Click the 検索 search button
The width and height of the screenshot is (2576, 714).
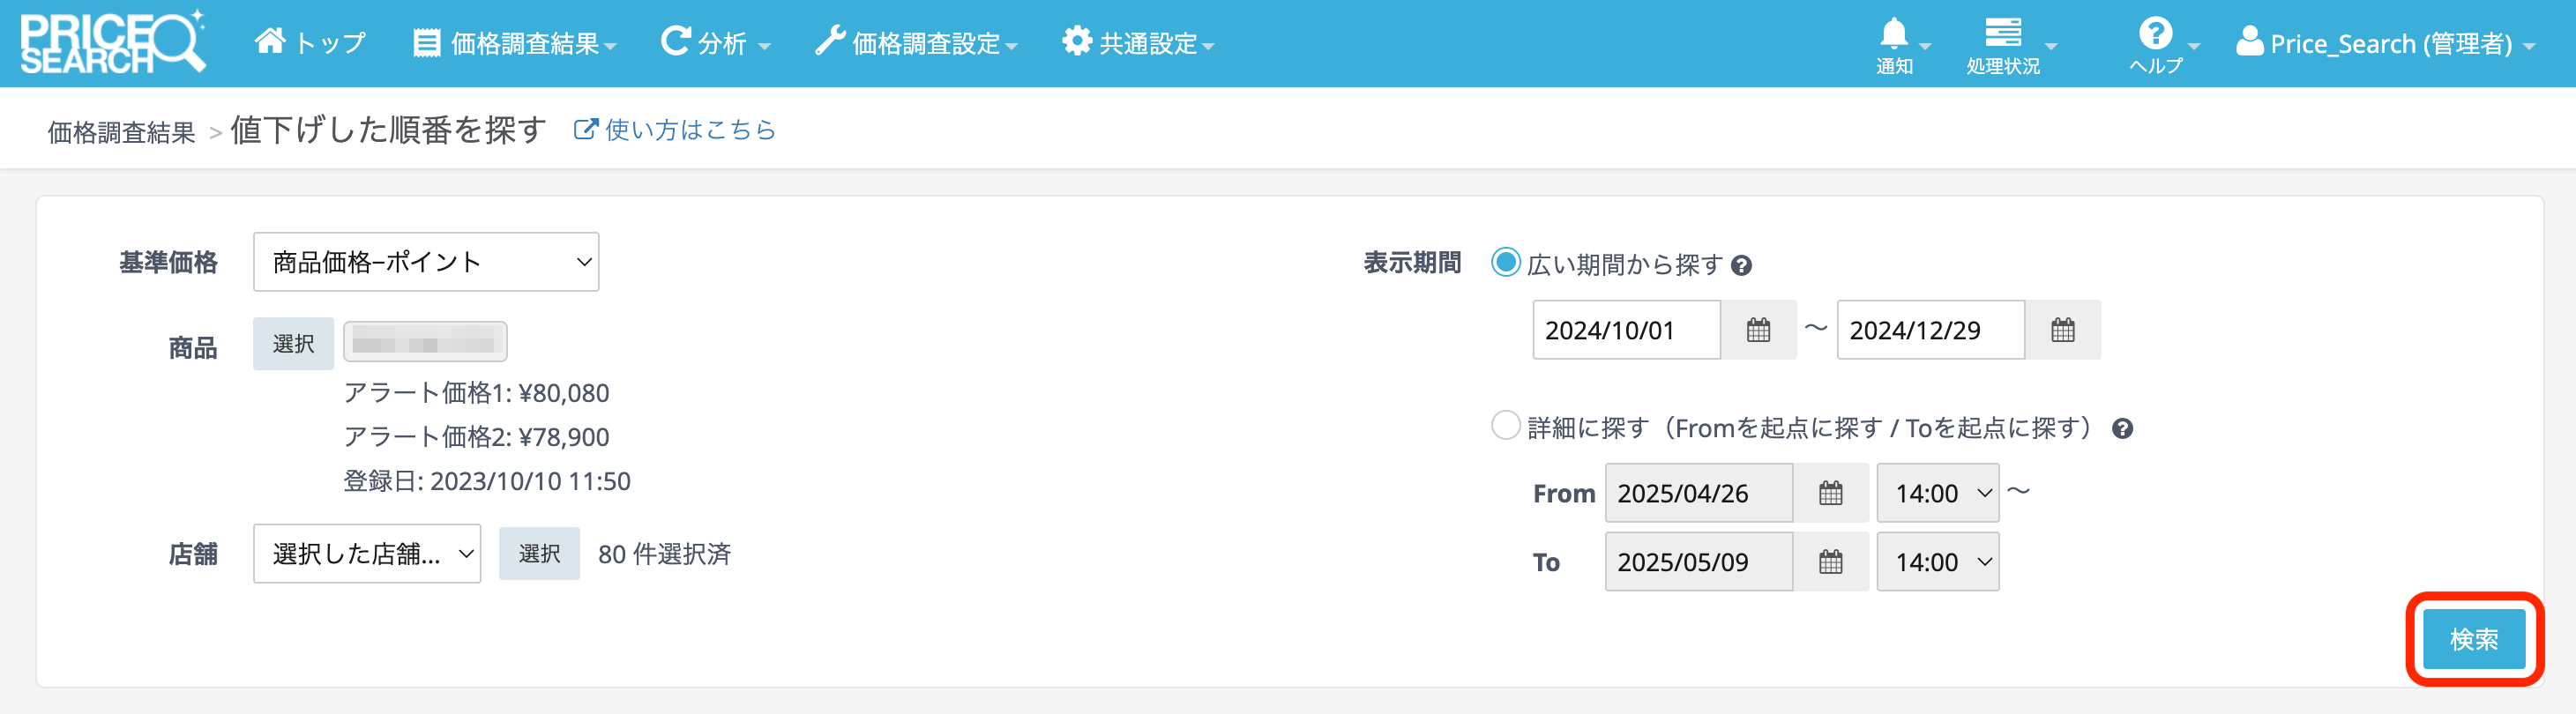click(2473, 639)
